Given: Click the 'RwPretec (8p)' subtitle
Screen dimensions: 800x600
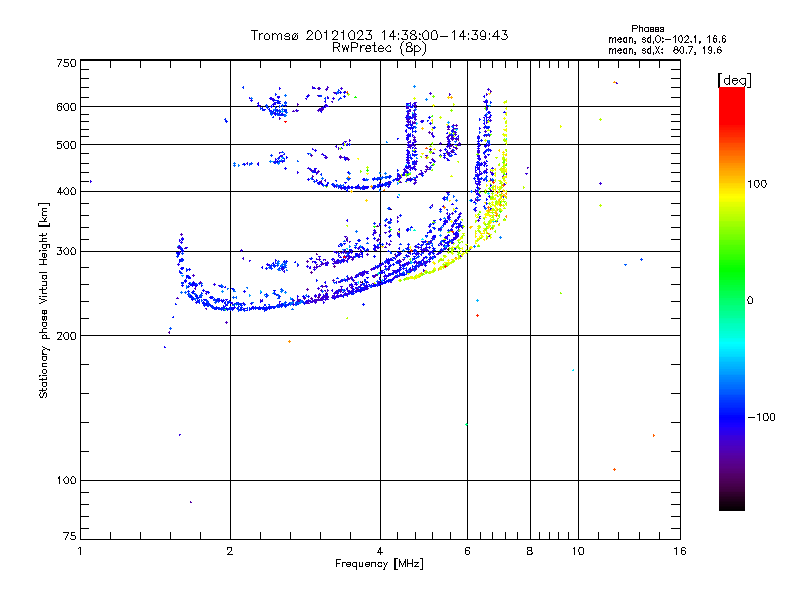Looking at the screenshot, I should coord(379,48).
